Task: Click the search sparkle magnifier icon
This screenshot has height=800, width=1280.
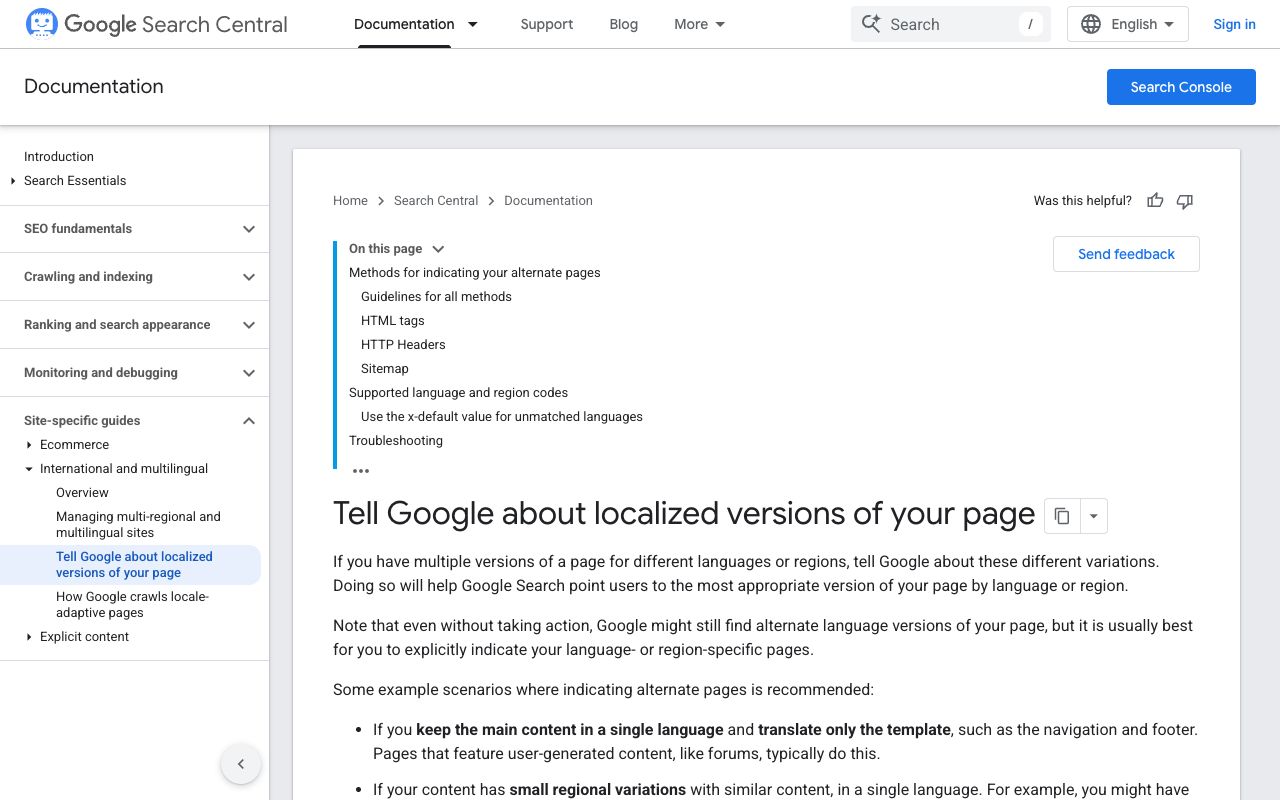Action: click(871, 24)
